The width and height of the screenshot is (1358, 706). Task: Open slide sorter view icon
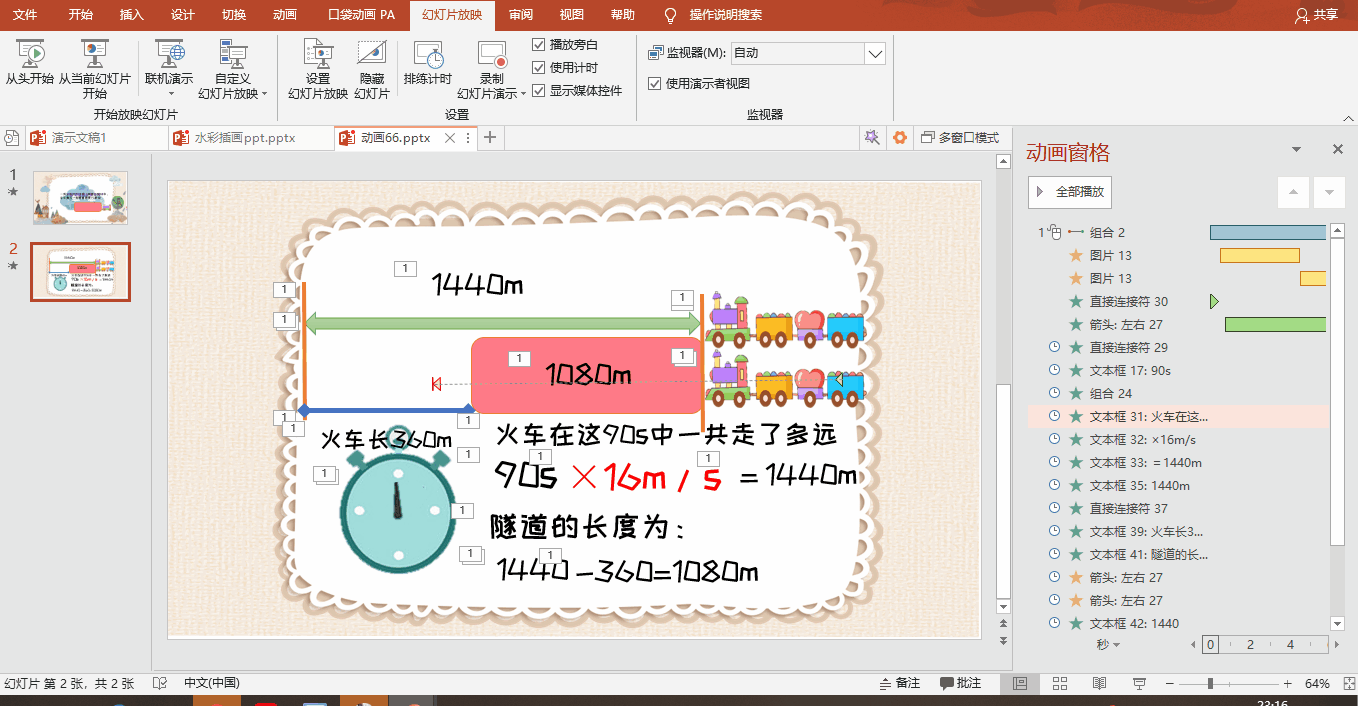1060,684
